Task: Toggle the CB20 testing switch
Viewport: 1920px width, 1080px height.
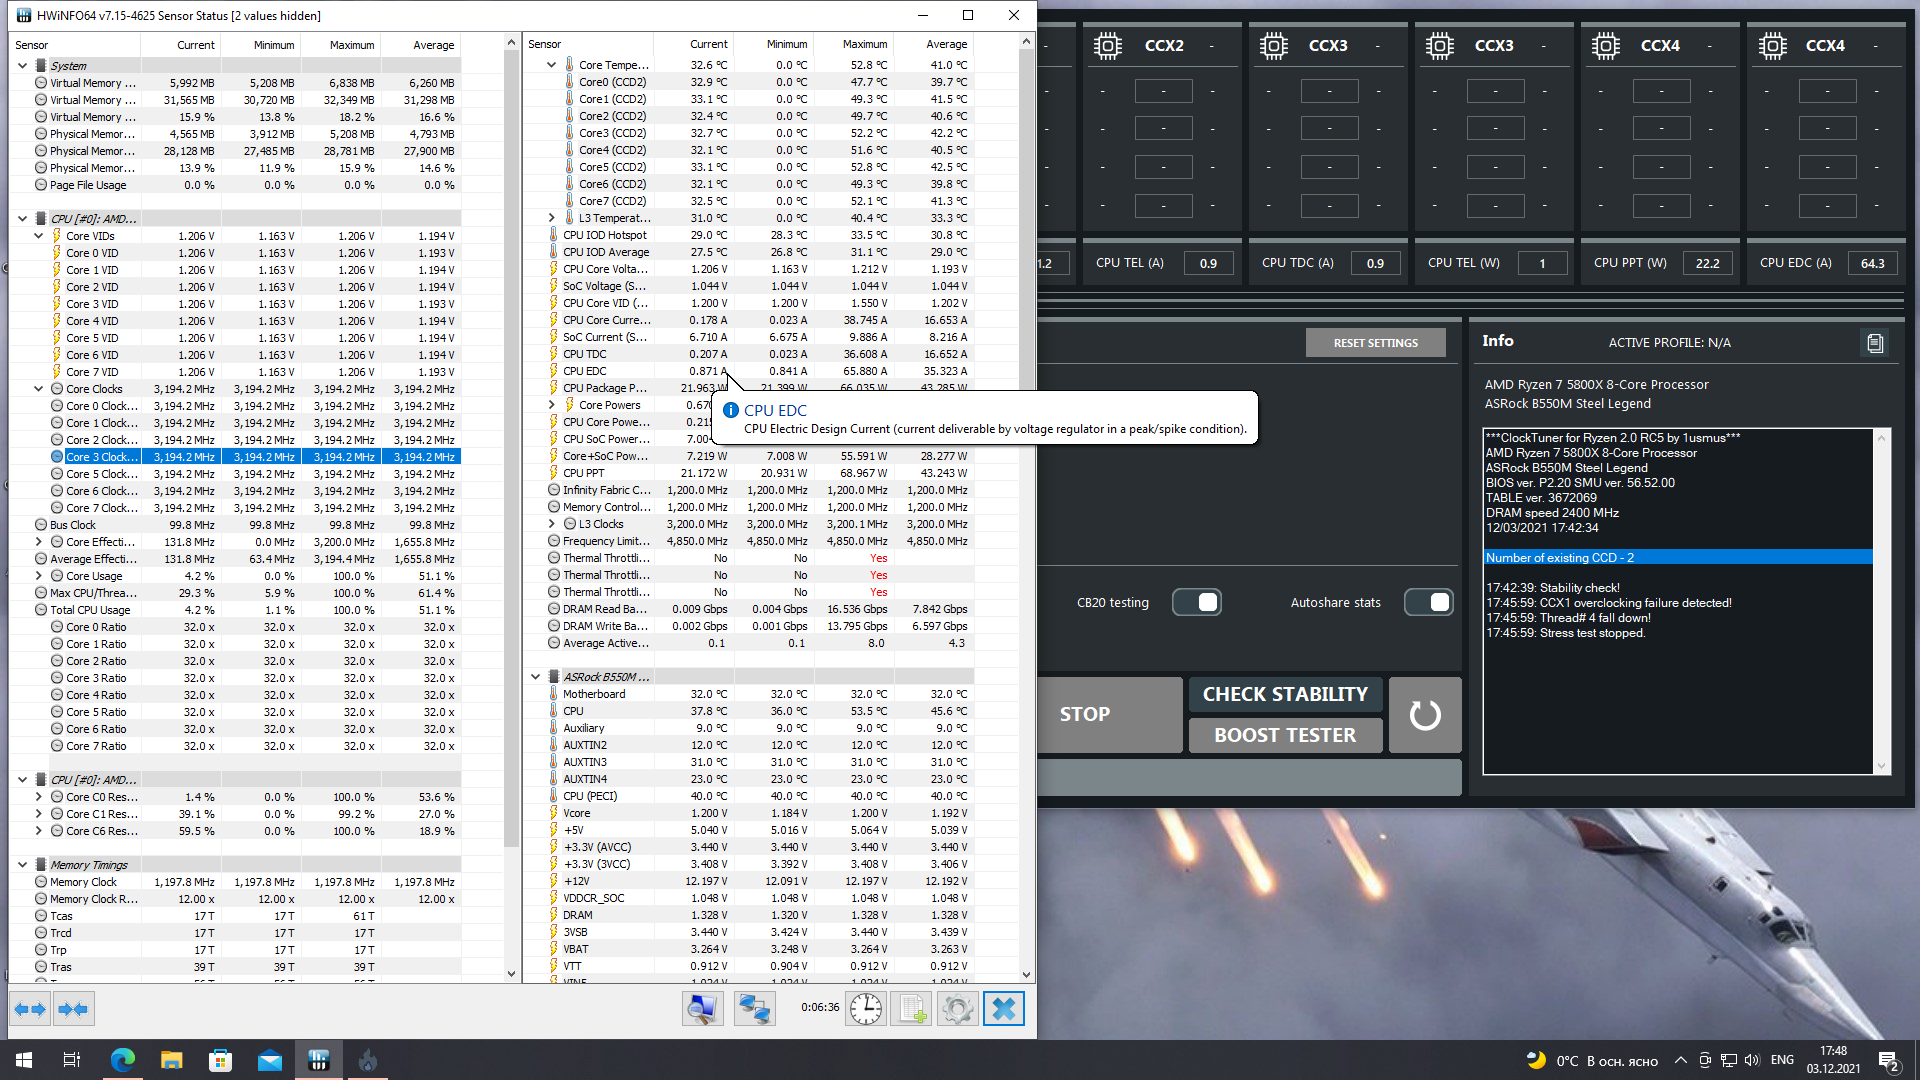Action: pos(1197,602)
